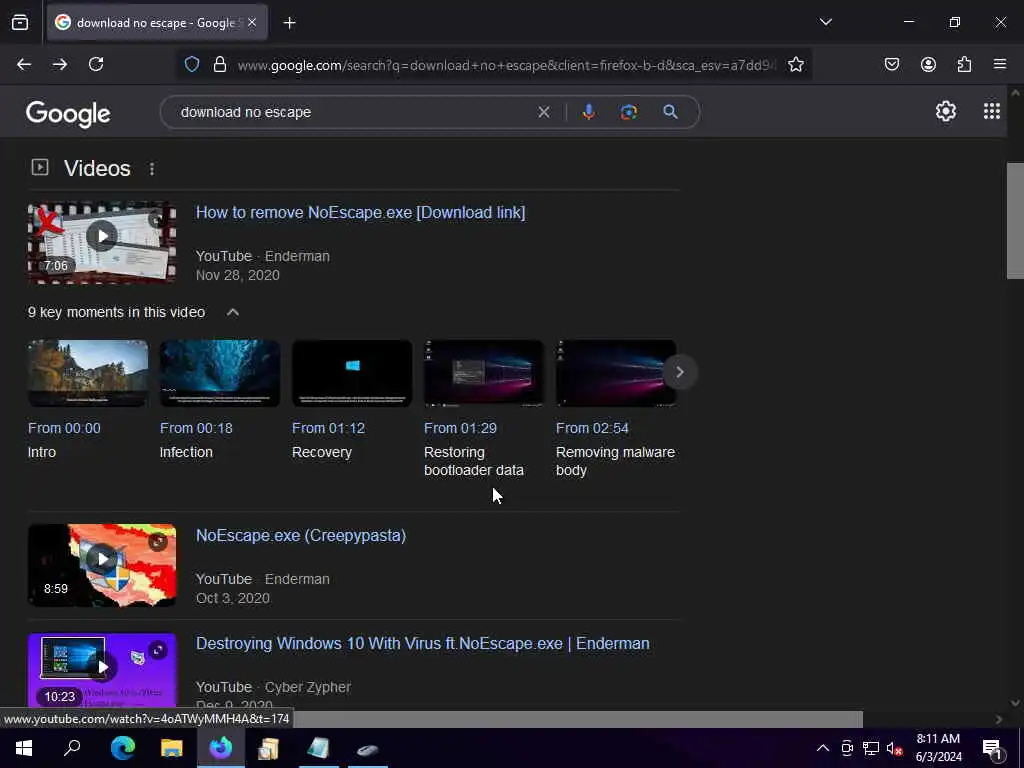Viewport: 1024px width, 768px height.
Task: Open the Infection key moment thumbnail
Action: [220, 373]
